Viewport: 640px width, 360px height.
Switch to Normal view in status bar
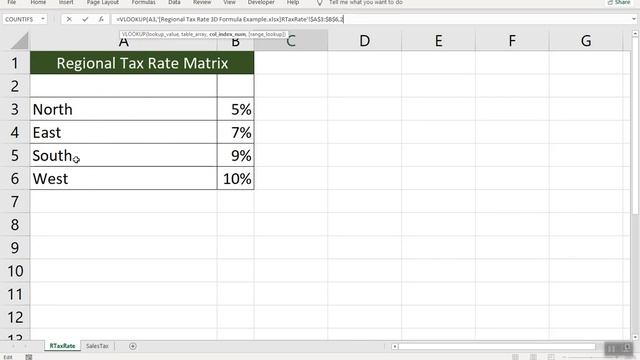coord(516,357)
